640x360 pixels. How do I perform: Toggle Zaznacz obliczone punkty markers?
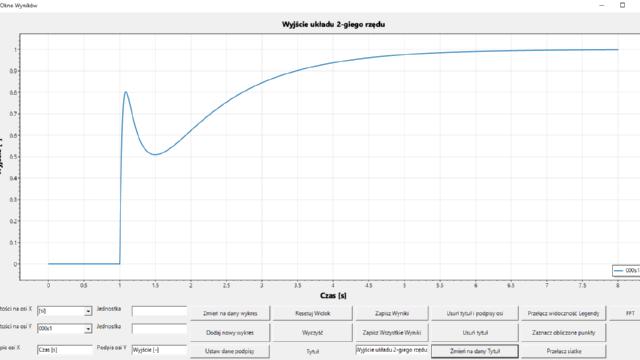click(563, 333)
